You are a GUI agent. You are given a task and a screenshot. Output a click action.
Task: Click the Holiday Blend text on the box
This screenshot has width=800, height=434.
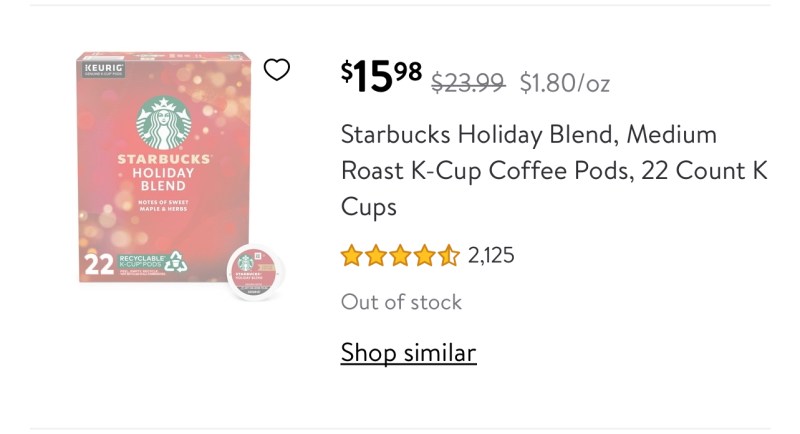(x=164, y=179)
